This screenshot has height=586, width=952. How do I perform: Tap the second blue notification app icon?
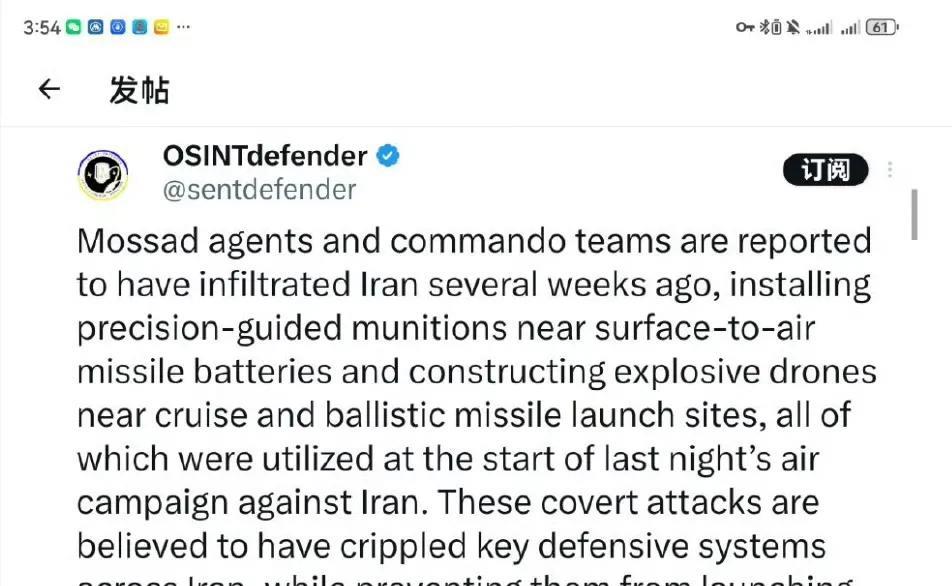(117, 27)
